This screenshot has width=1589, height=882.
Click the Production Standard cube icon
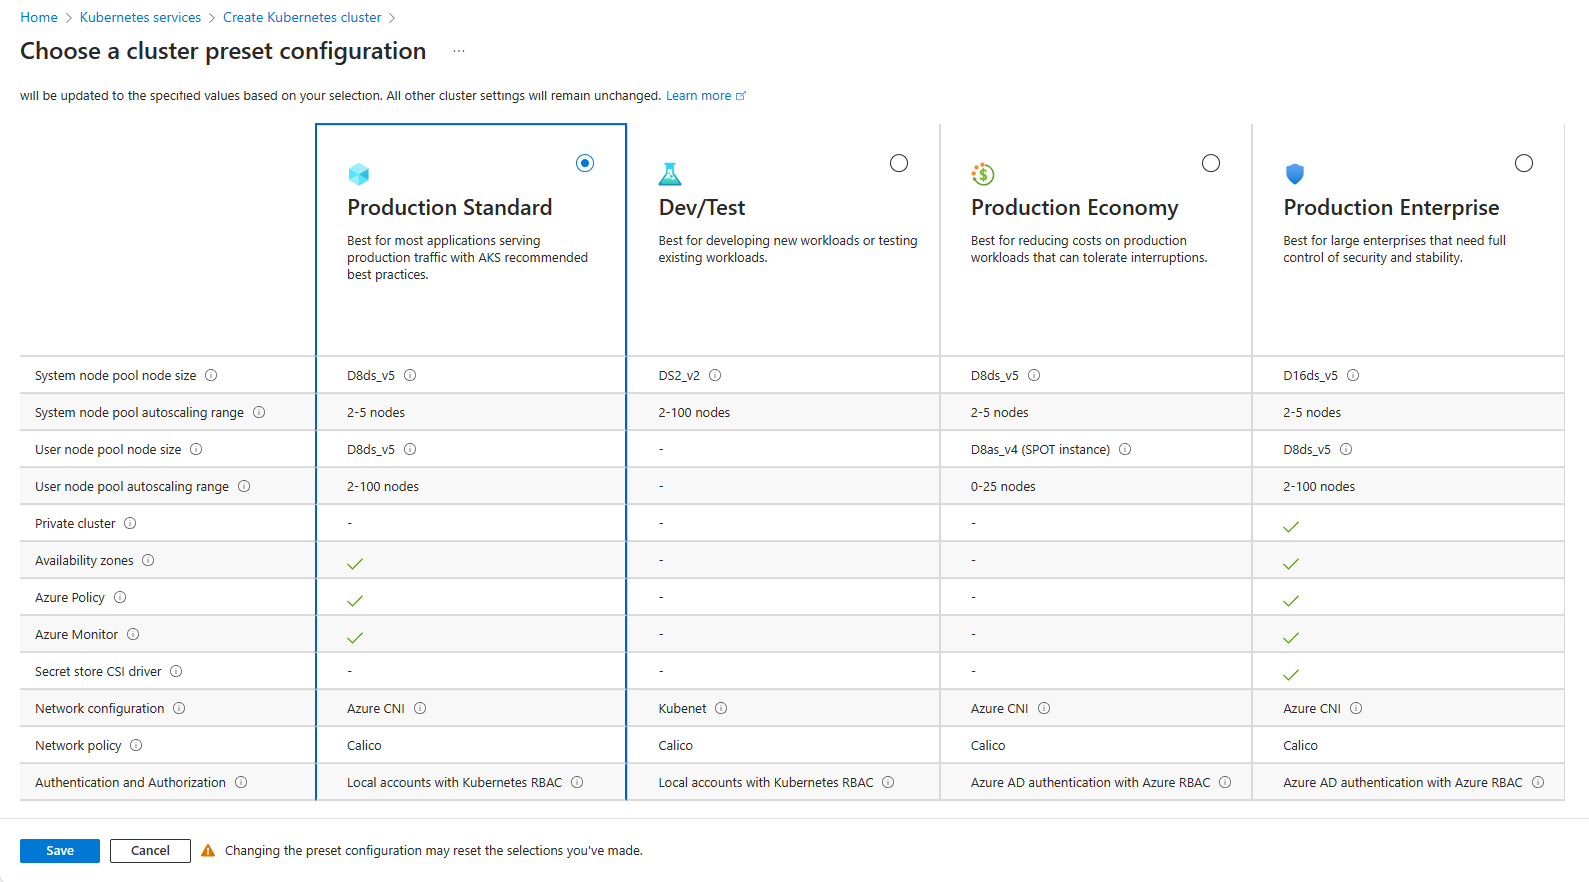pyautogui.click(x=359, y=174)
